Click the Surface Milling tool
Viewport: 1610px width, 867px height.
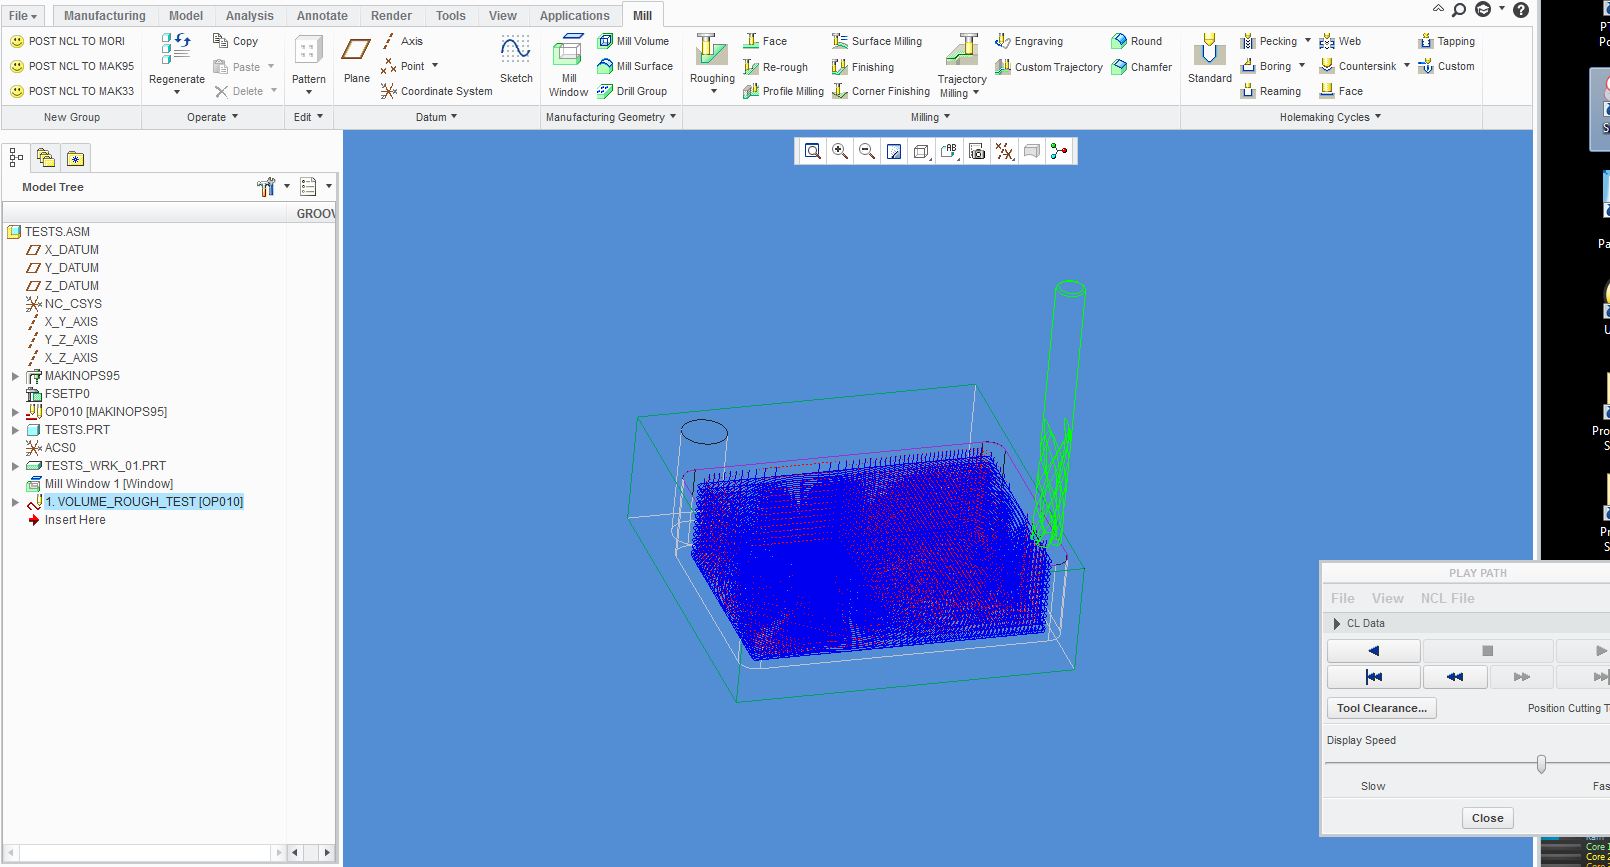tap(877, 41)
